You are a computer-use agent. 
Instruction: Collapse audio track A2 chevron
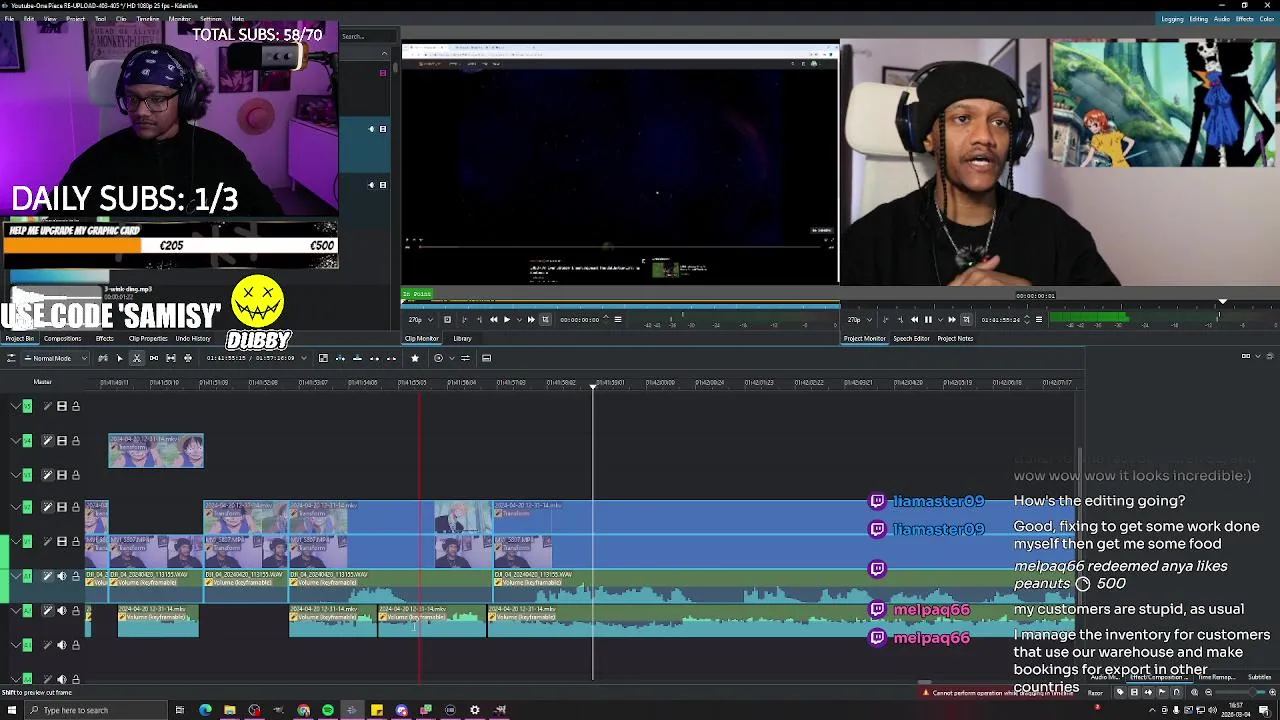click(15, 609)
